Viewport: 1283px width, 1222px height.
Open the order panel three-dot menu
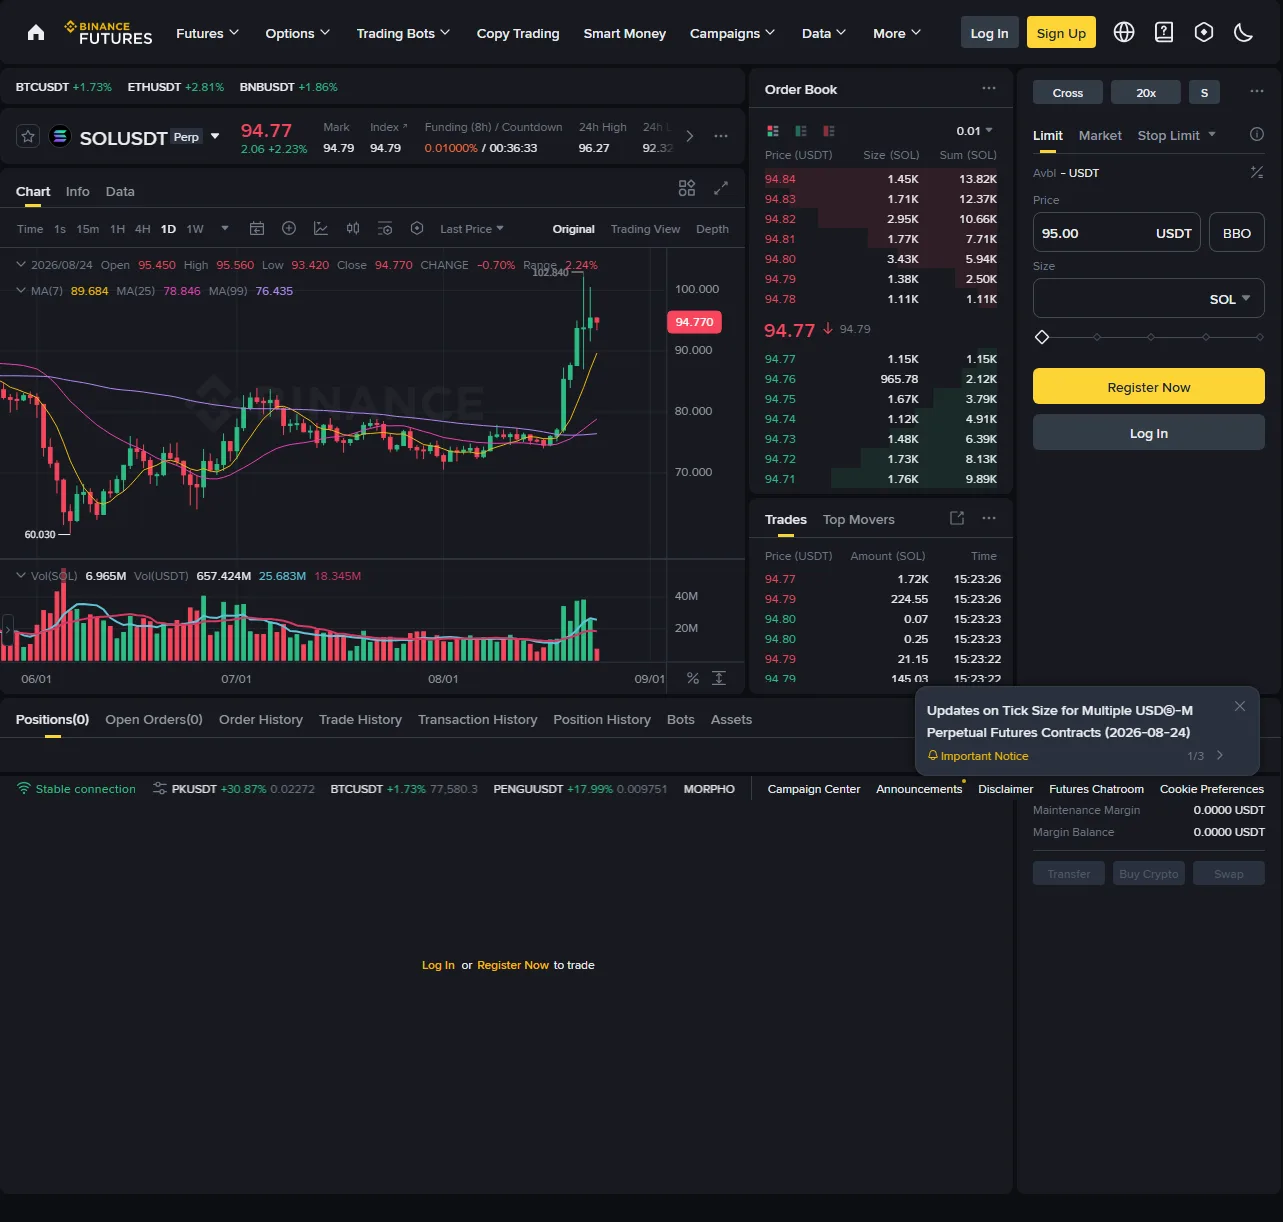pos(1257,92)
